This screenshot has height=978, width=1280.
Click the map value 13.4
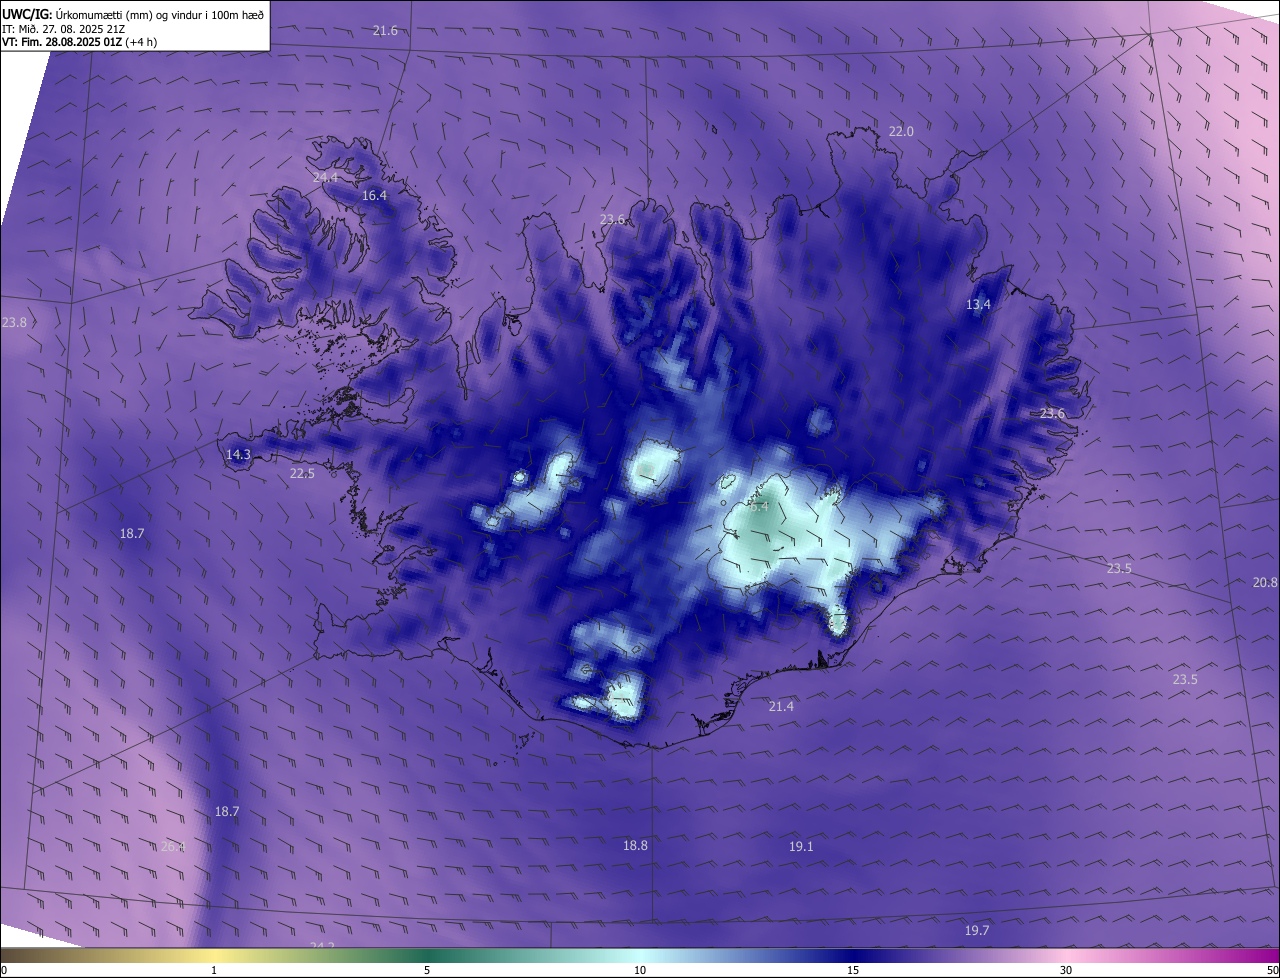(978, 305)
